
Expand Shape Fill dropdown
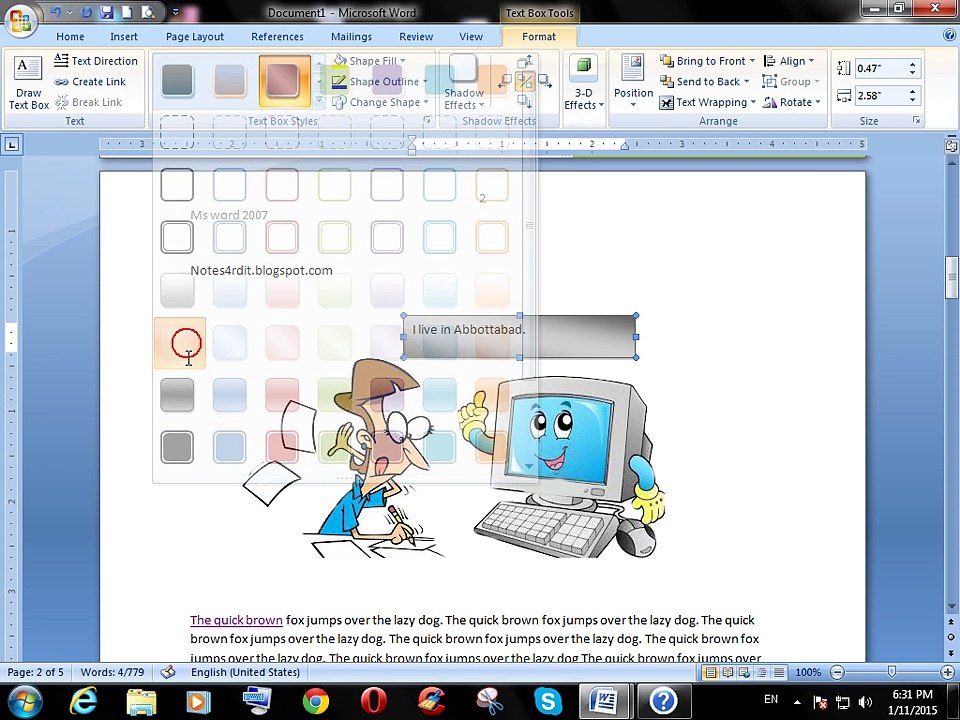tap(403, 61)
